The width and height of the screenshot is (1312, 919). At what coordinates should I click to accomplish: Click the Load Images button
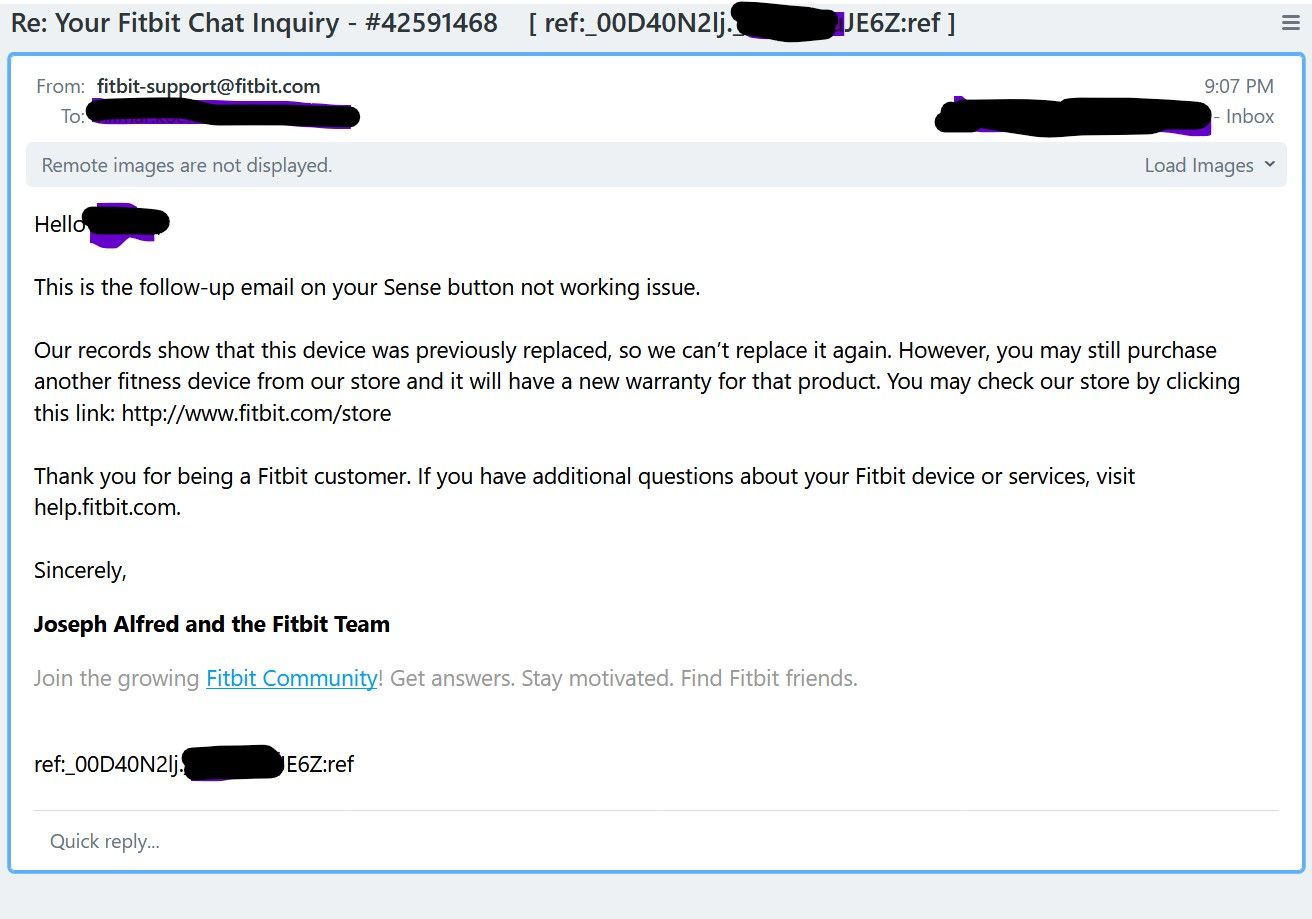pyautogui.click(x=1198, y=166)
